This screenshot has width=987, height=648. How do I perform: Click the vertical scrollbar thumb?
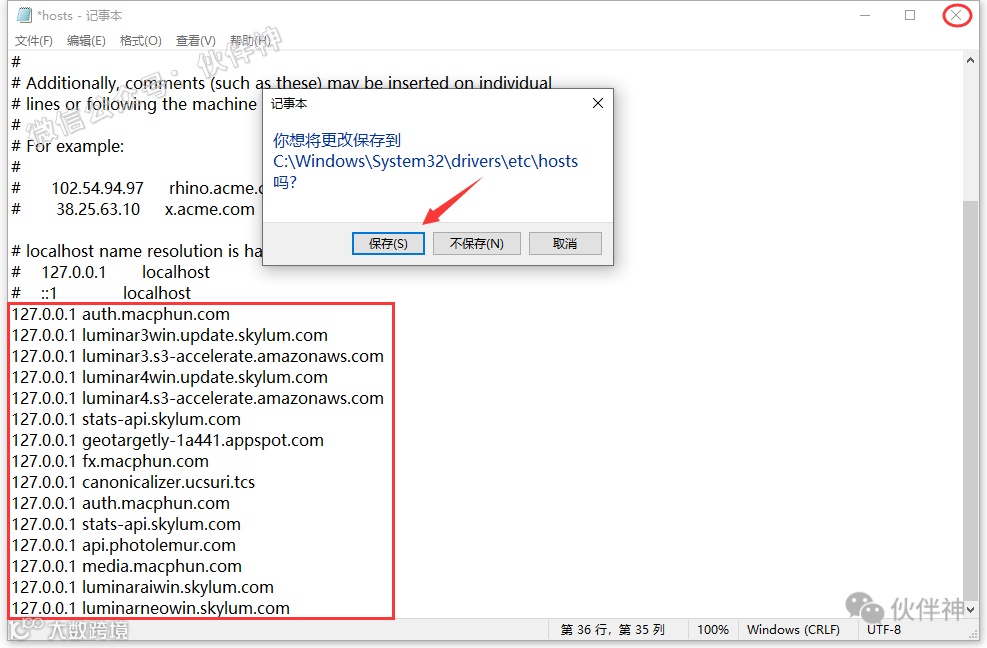(x=970, y=400)
